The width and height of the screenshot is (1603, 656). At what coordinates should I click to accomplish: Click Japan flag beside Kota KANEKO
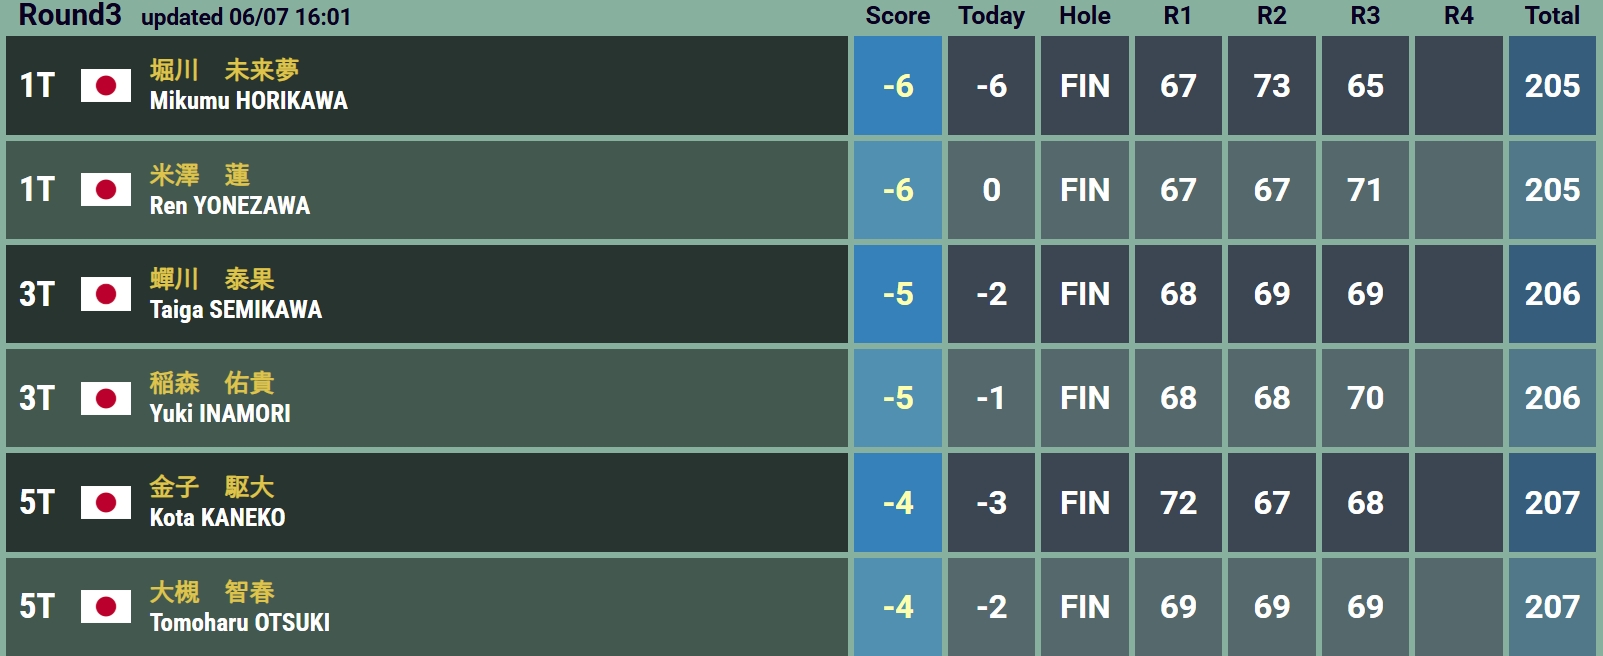point(106,502)
